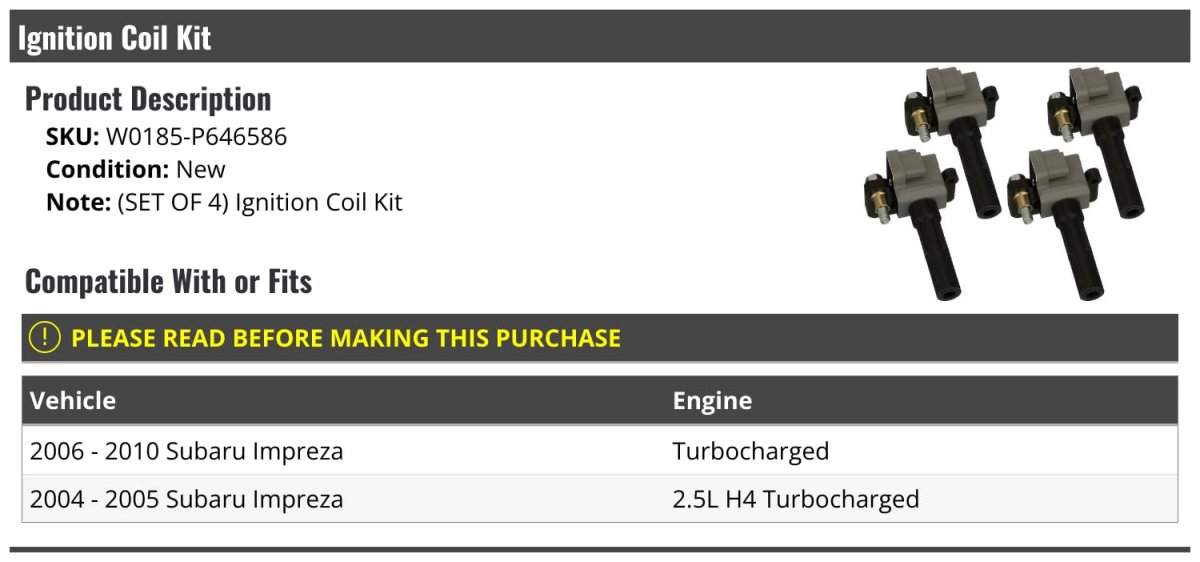
Task: Click the 2006 - 2010 Subaru Impreza row
Action: click(x=600, y=451)
